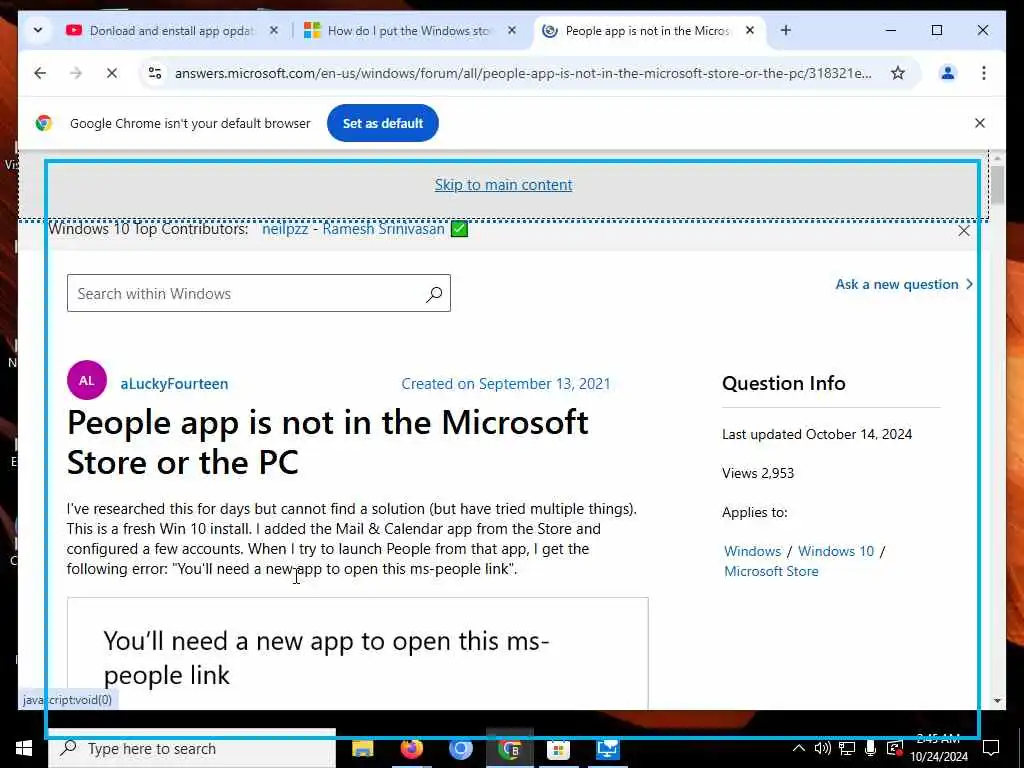Open the Windows category link
Image resolution: width=1024 pixels, height=768 pixels.
point(752,551)
